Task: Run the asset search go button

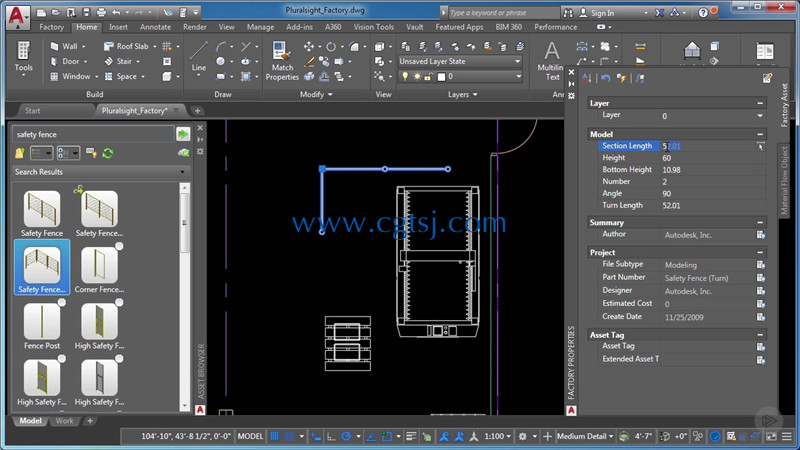Action: point(183,134)
